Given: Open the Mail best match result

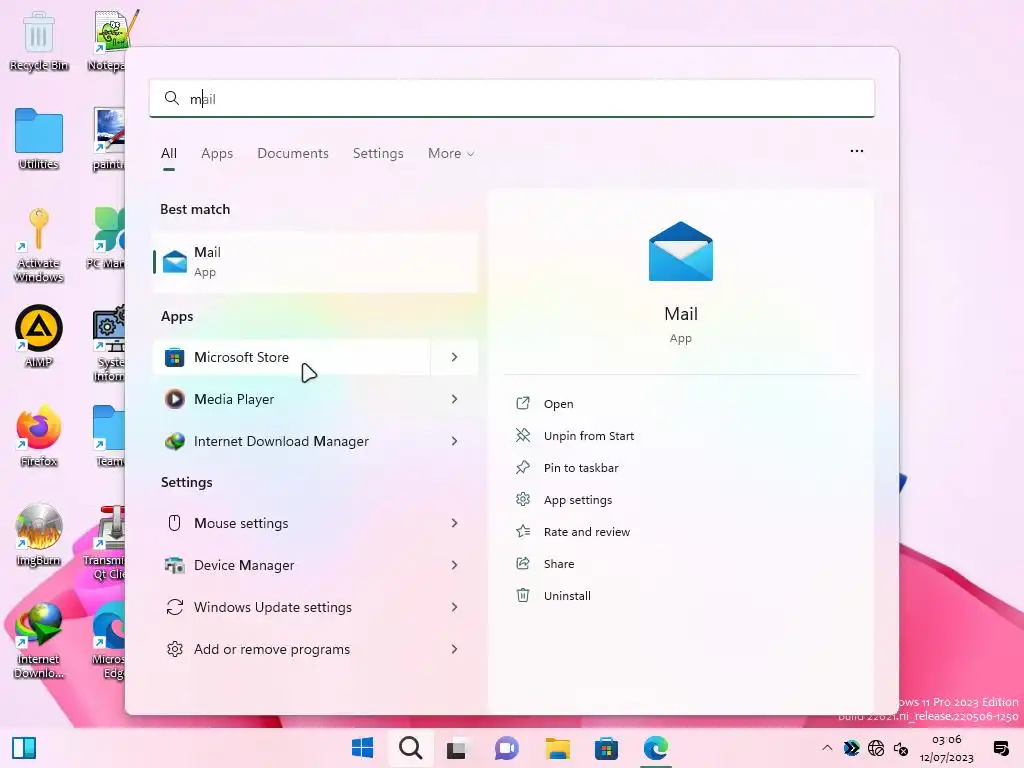Looking at the screenshot, I should [x=316, y=262].
